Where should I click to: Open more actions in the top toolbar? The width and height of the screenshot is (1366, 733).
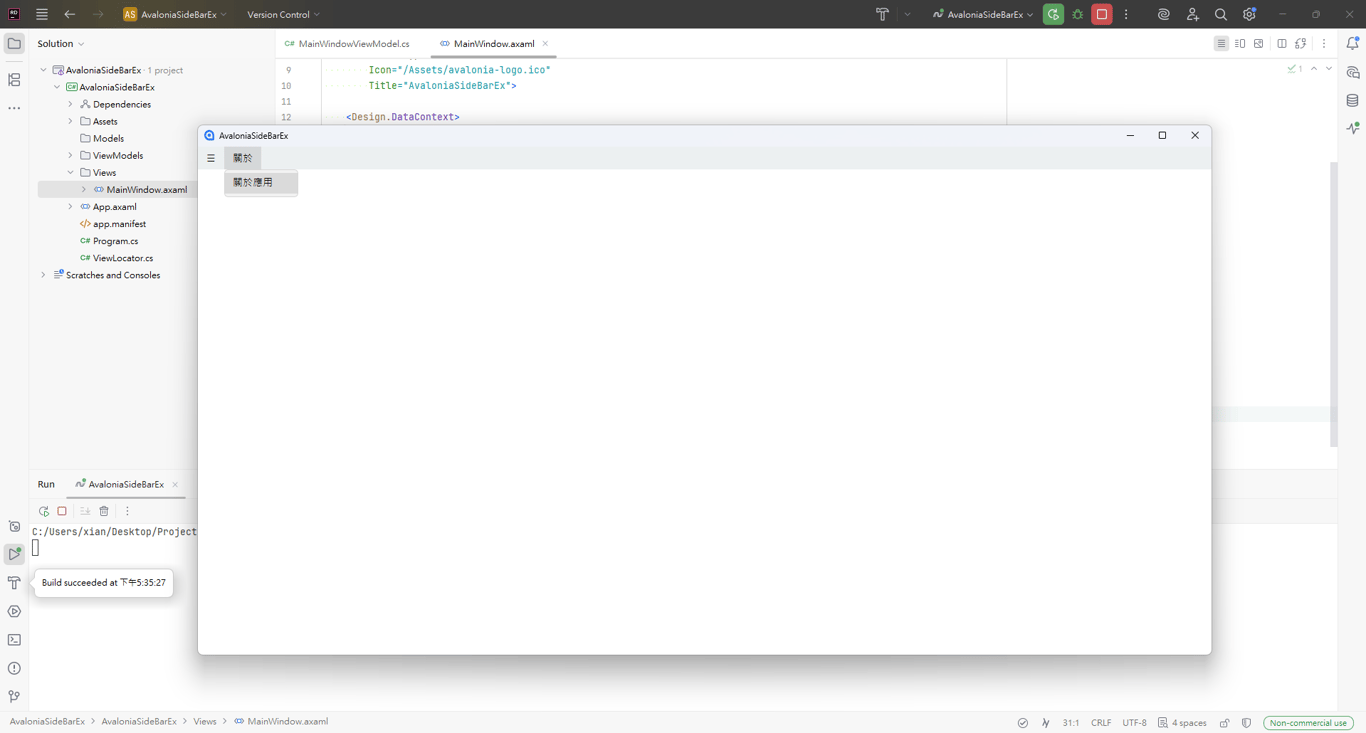pyautogui.click(x=1126, y=15)
